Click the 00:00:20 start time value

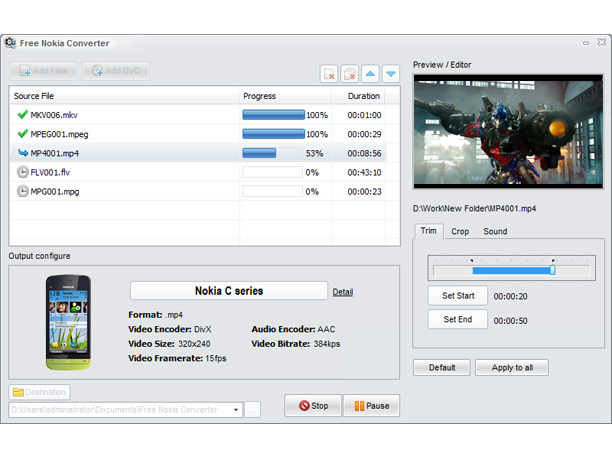[x=510, y=296]
